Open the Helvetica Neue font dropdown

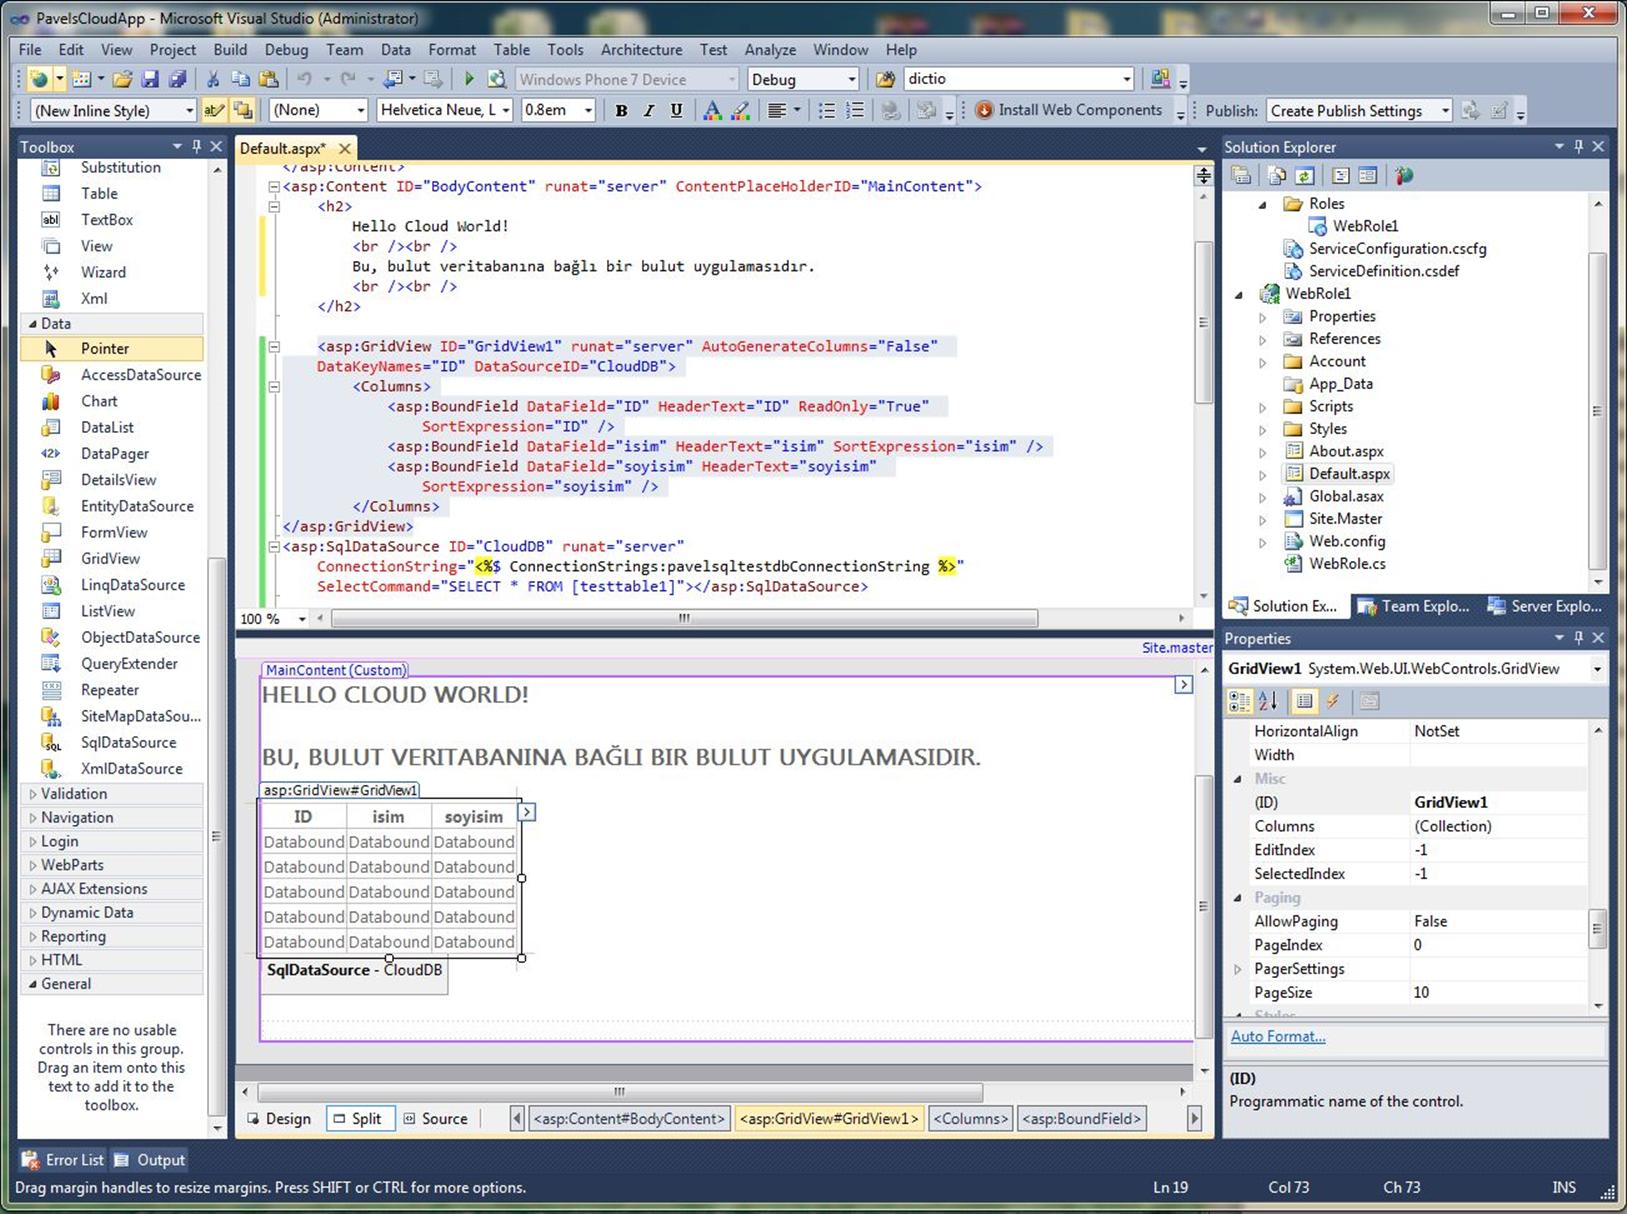tap(506, 110)
